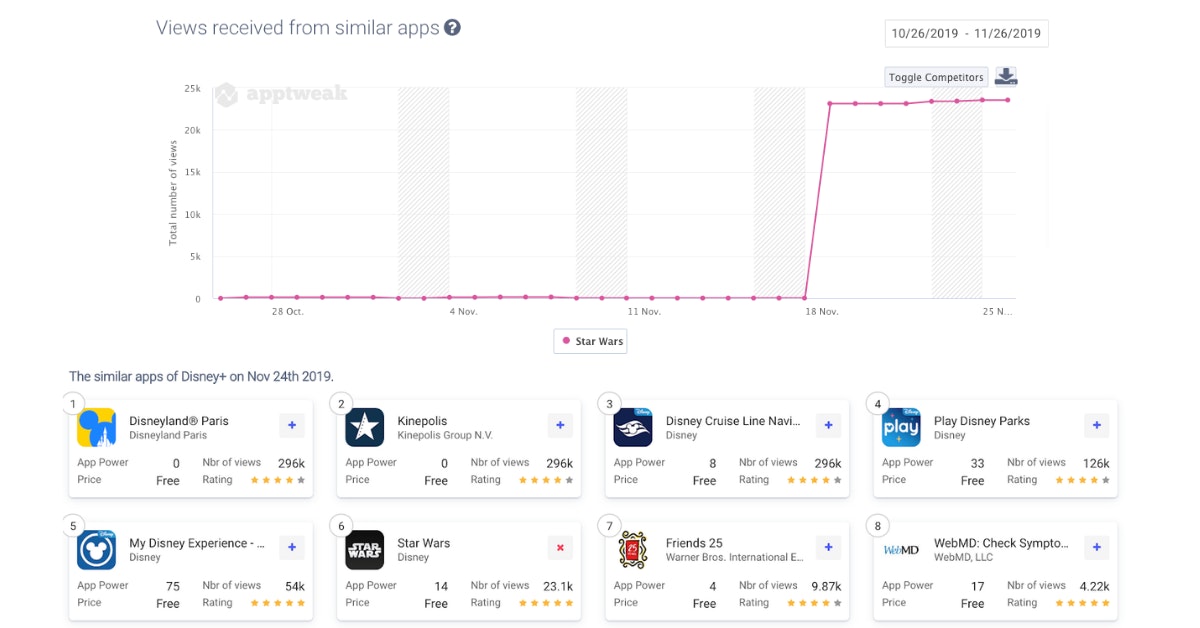1200x628 pixels.
Task: Open the Disneyland Paris app icon
Action: click(x=97, y=427)
